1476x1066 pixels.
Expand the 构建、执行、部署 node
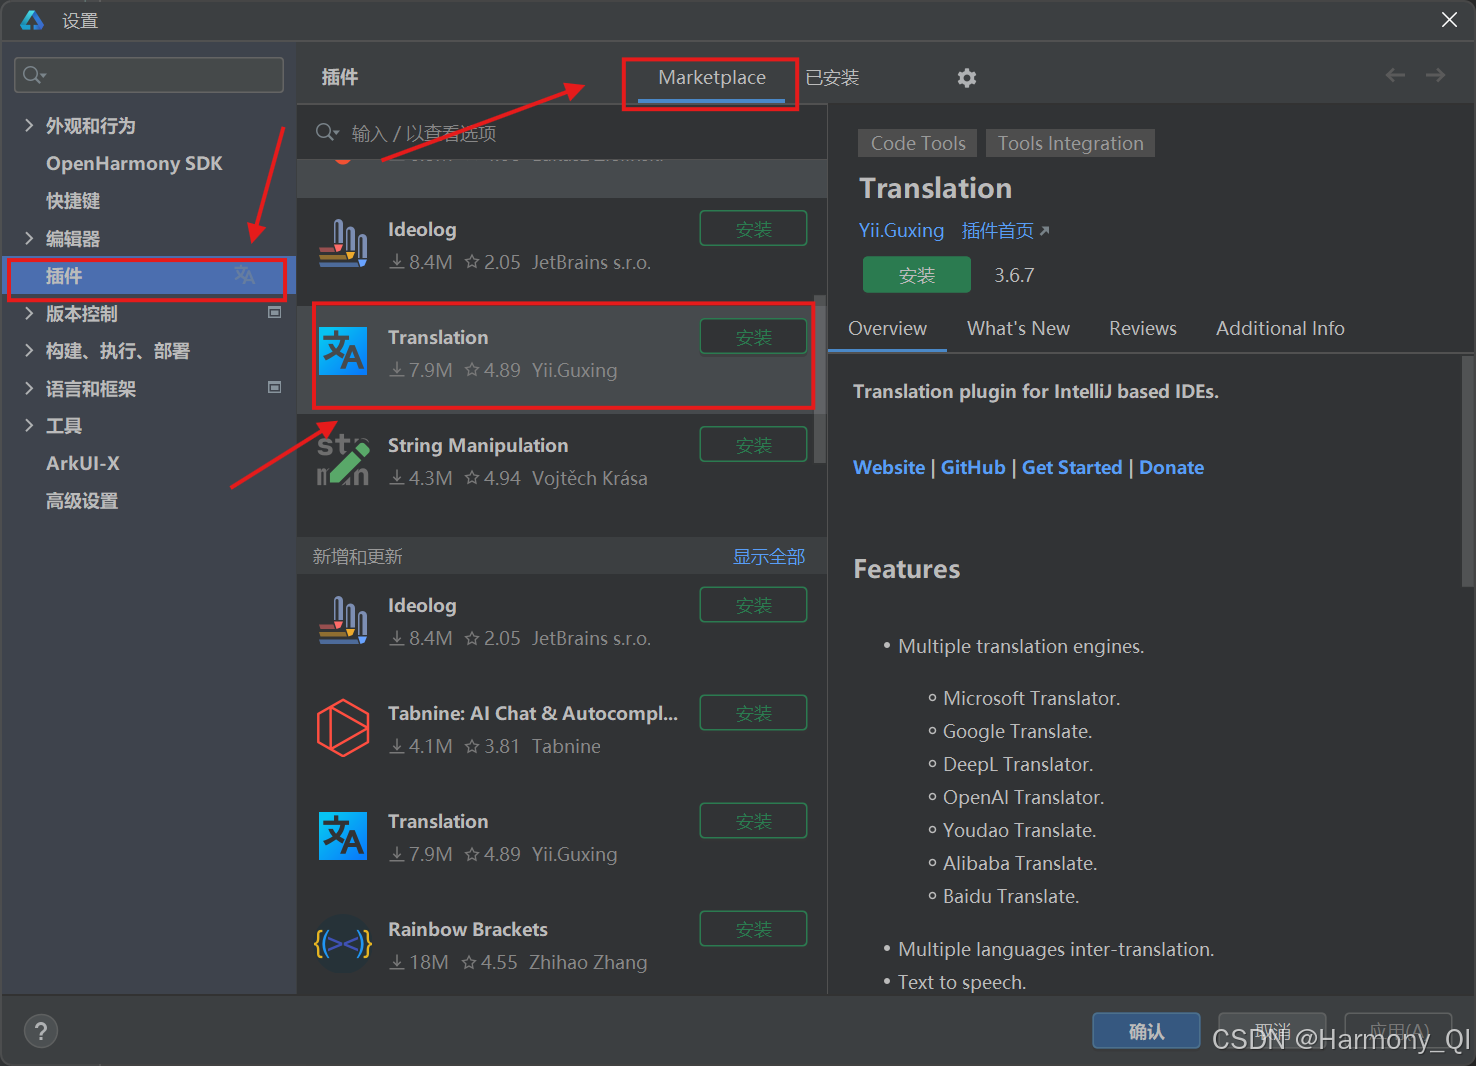coord(29,350)
